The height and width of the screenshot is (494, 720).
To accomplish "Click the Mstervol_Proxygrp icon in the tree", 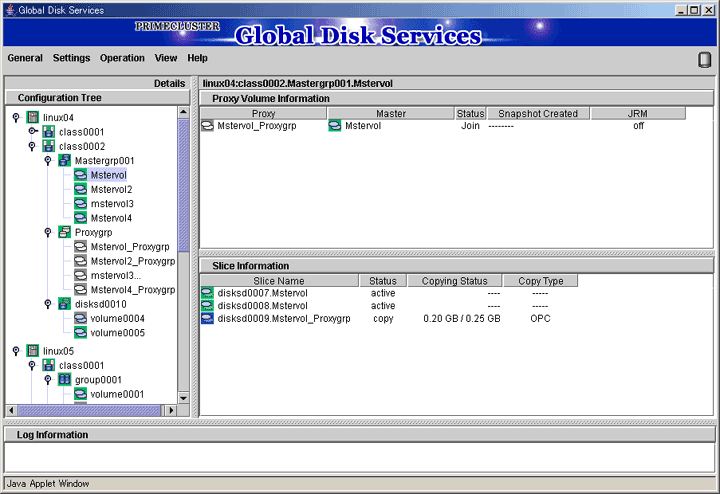I will (x=80, y=247).
